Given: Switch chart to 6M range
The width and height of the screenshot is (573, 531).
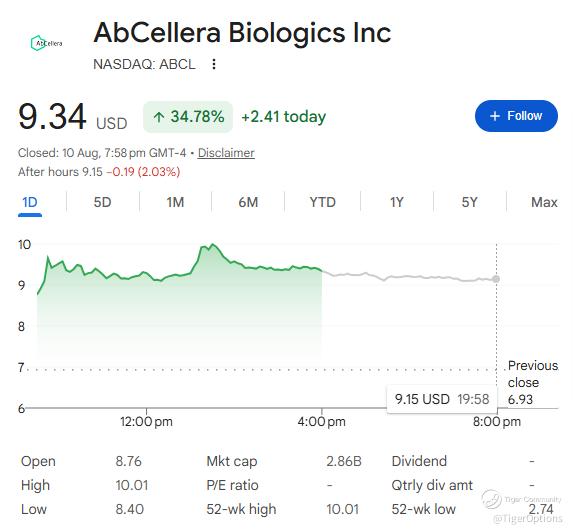Looking at the screenshot, I should point(248,202).
